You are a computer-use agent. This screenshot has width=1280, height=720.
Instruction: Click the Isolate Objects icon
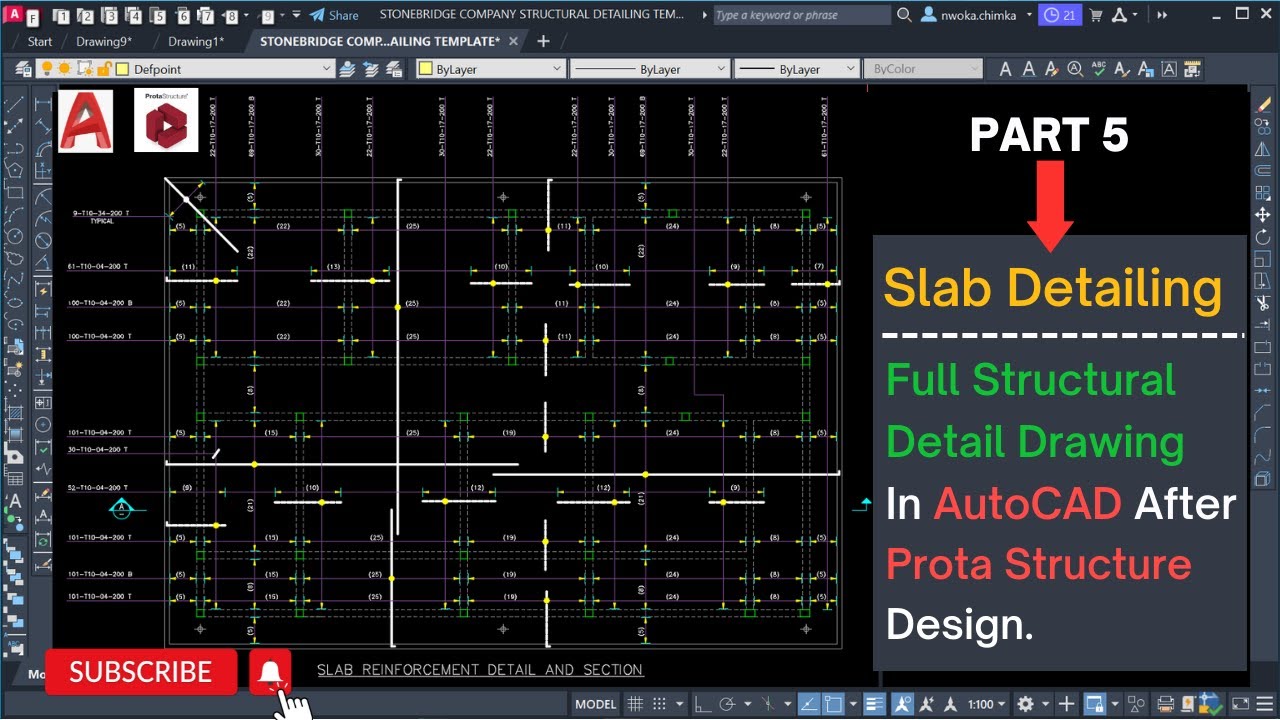(1136, 704)
